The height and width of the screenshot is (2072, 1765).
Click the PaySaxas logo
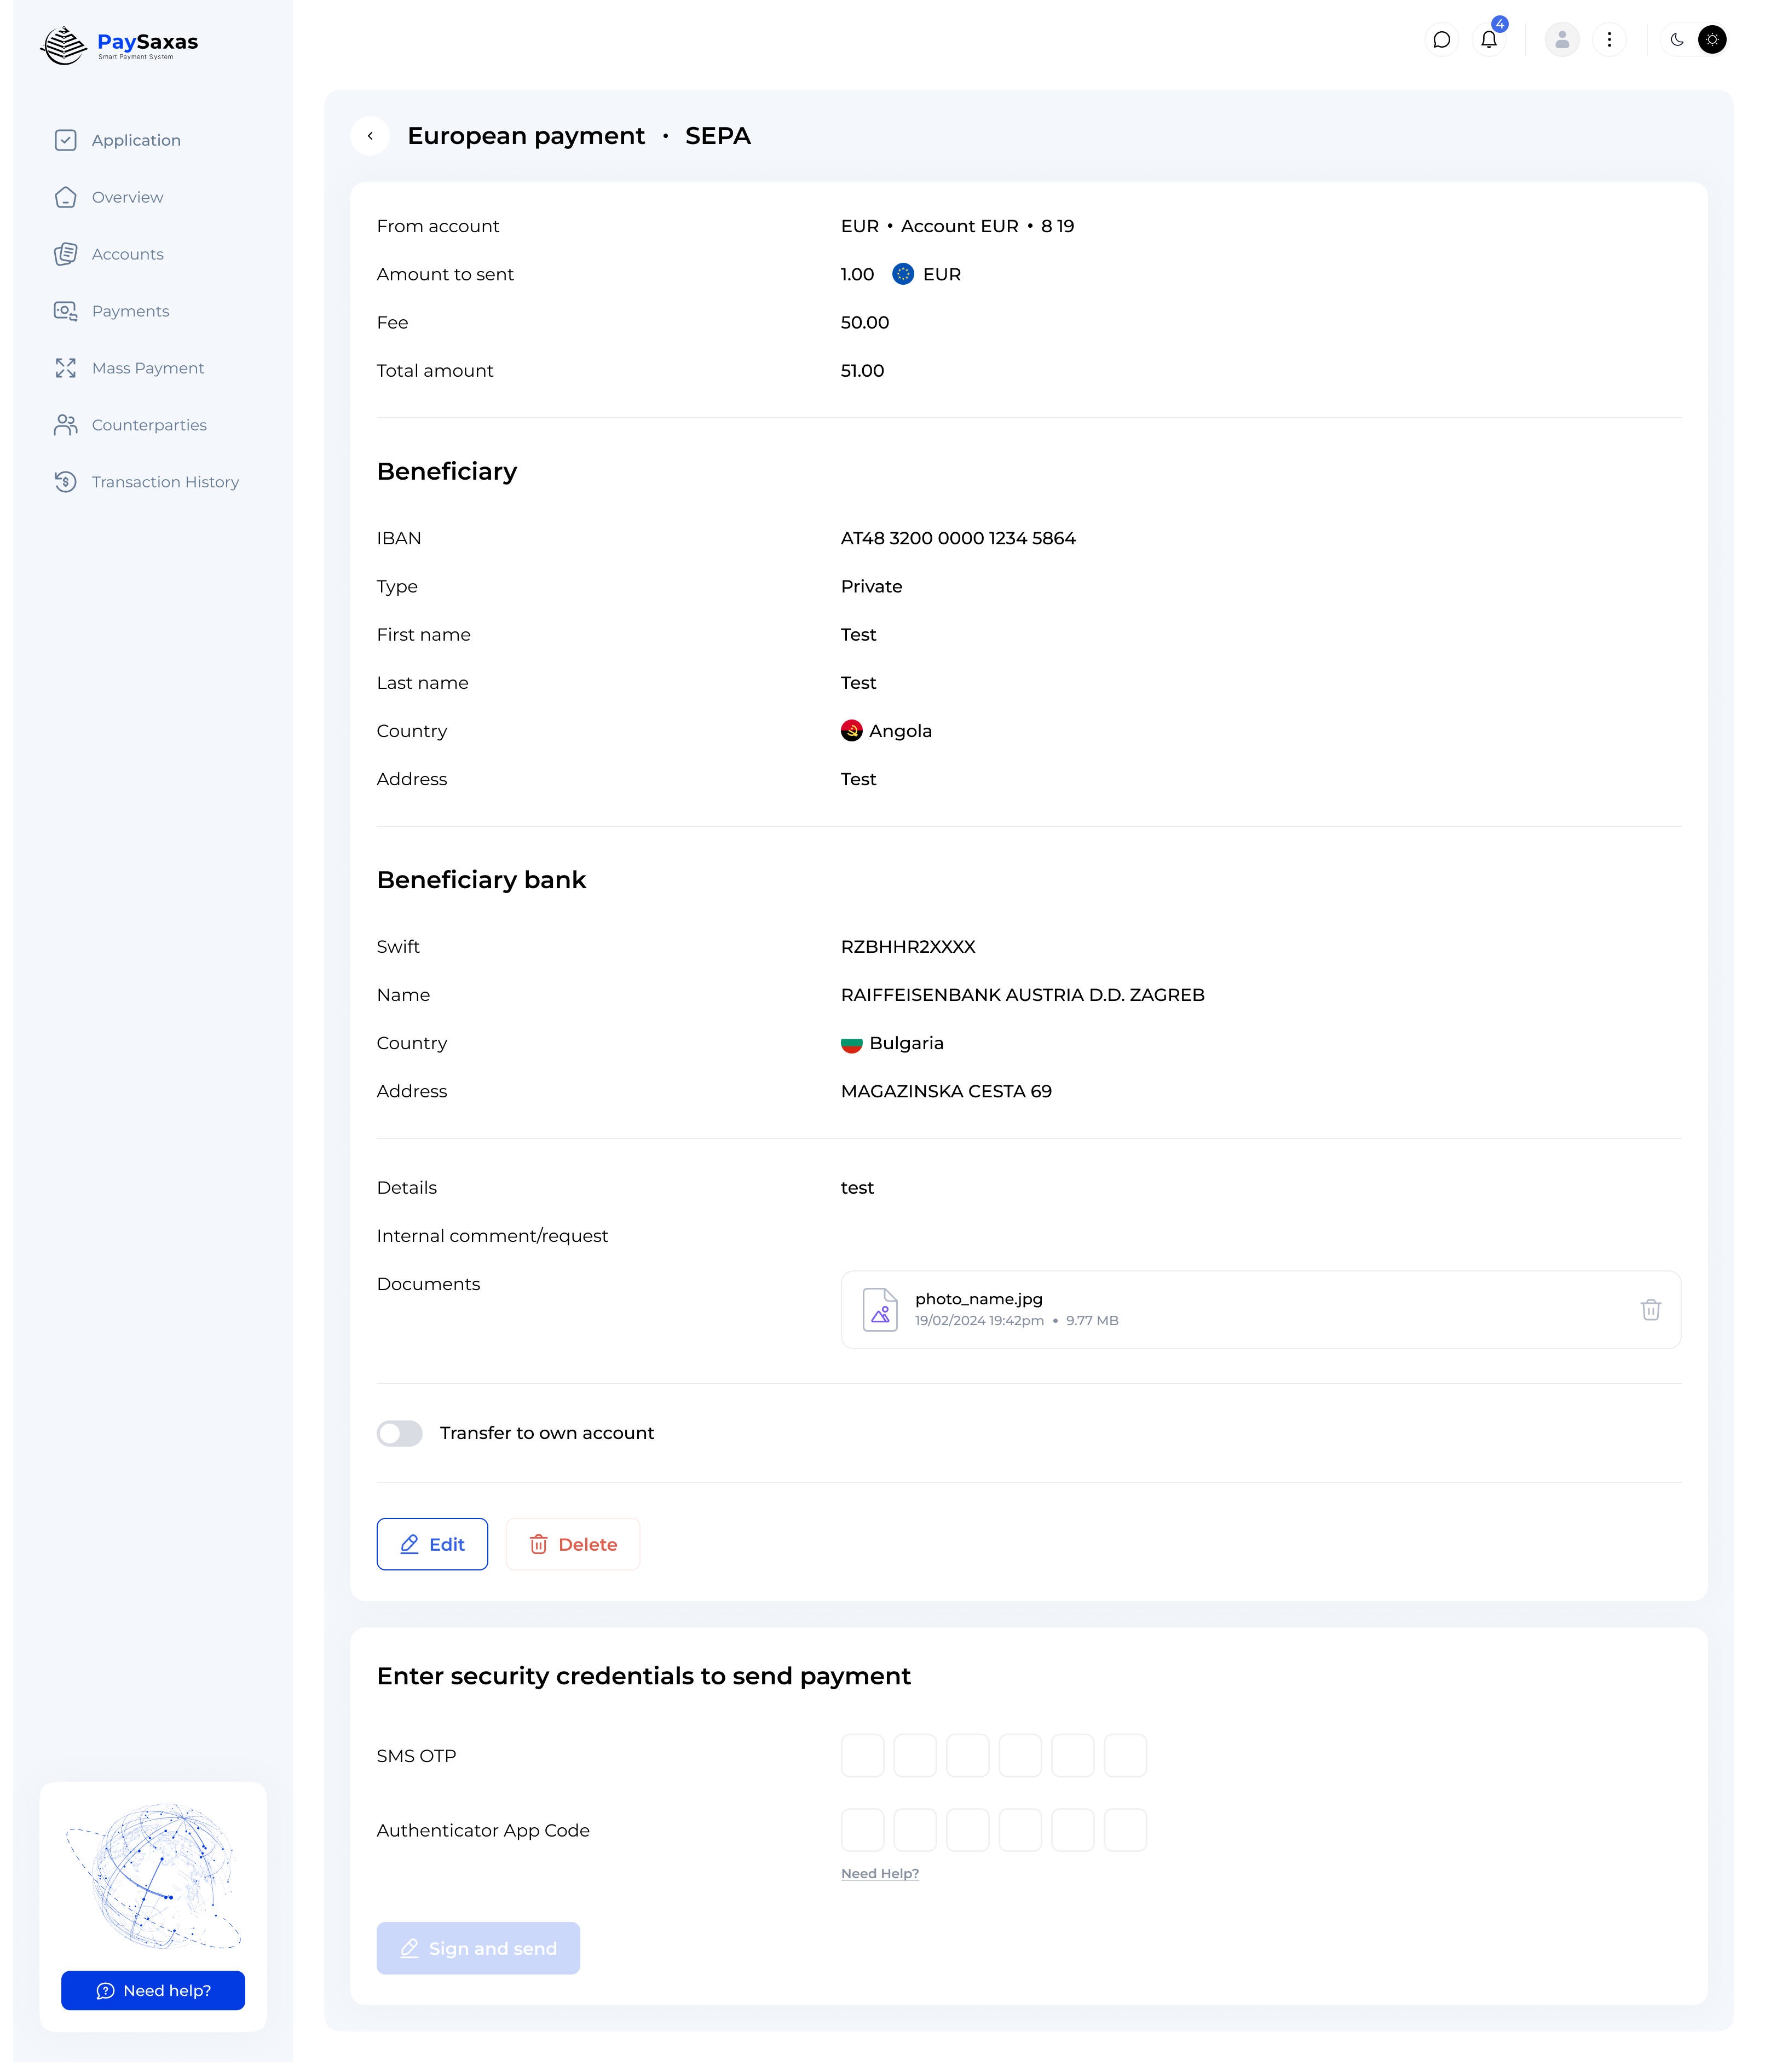[120, 44]
